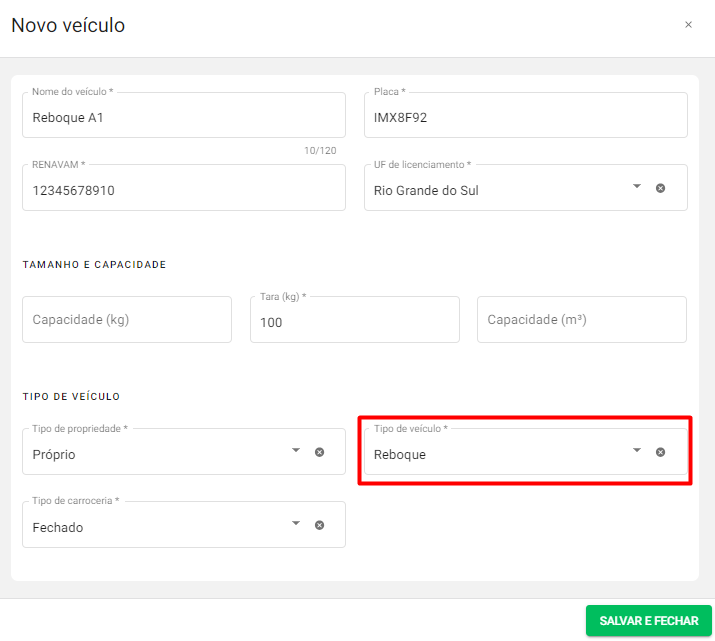This screenshot has height=641, width=715.
Task: Clear the UF de licenciamento selection
Action: pyautogui.click(x=660, y=188)
